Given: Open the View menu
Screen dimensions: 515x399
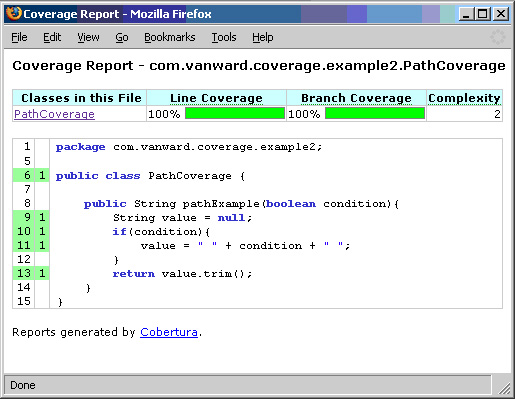Looking at the screenshot, I should (x=88, y=37).
